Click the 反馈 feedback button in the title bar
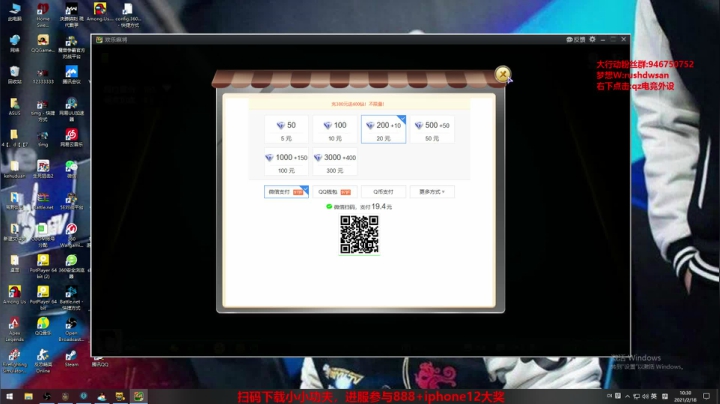Viewport: 720px width, 404px height. [x=575, y=39]
